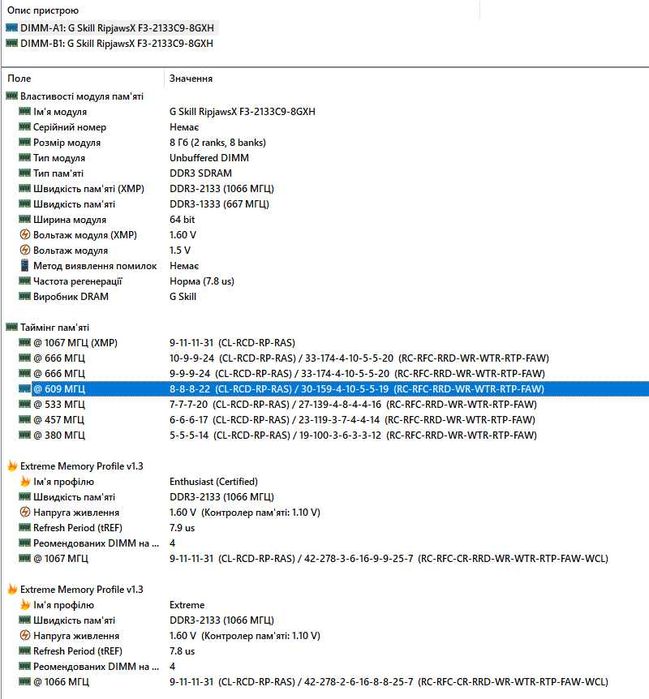Select the 'Виробник DRAM' field label
The height and width of the screenshot is (699, 649).
[x=71, y=296]
